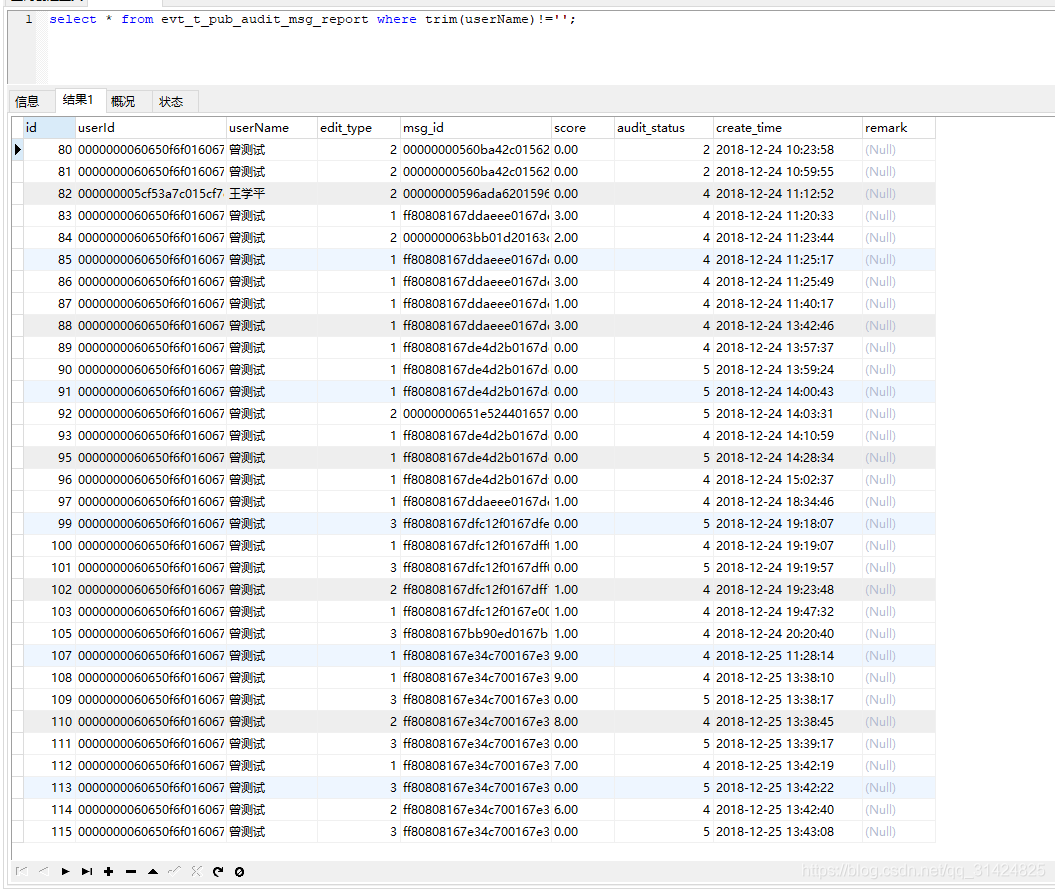Viewport: 1055px width, 889px height.
Task: Select score cell 9.00 in row 107
Action: pos(583,655)
